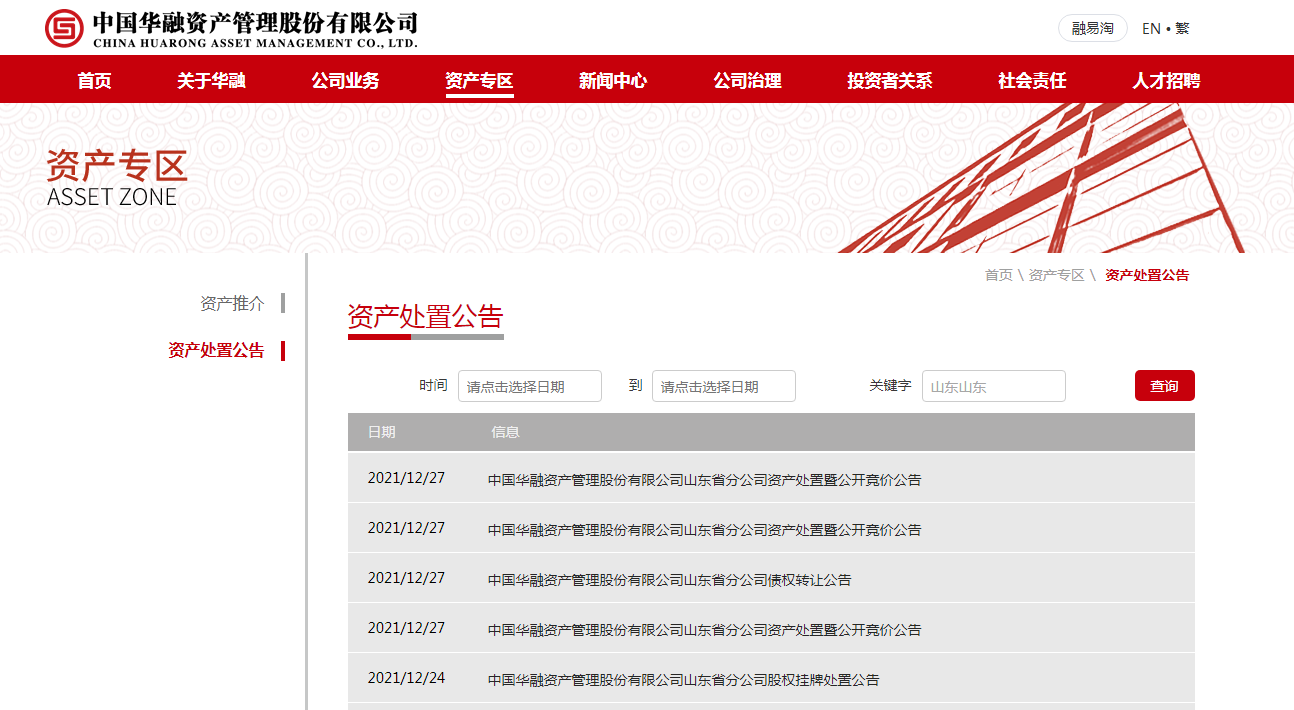Click the 首页 breadcrumb link
The height and width of the screenshot is (710, 1294).
point(999,275)
